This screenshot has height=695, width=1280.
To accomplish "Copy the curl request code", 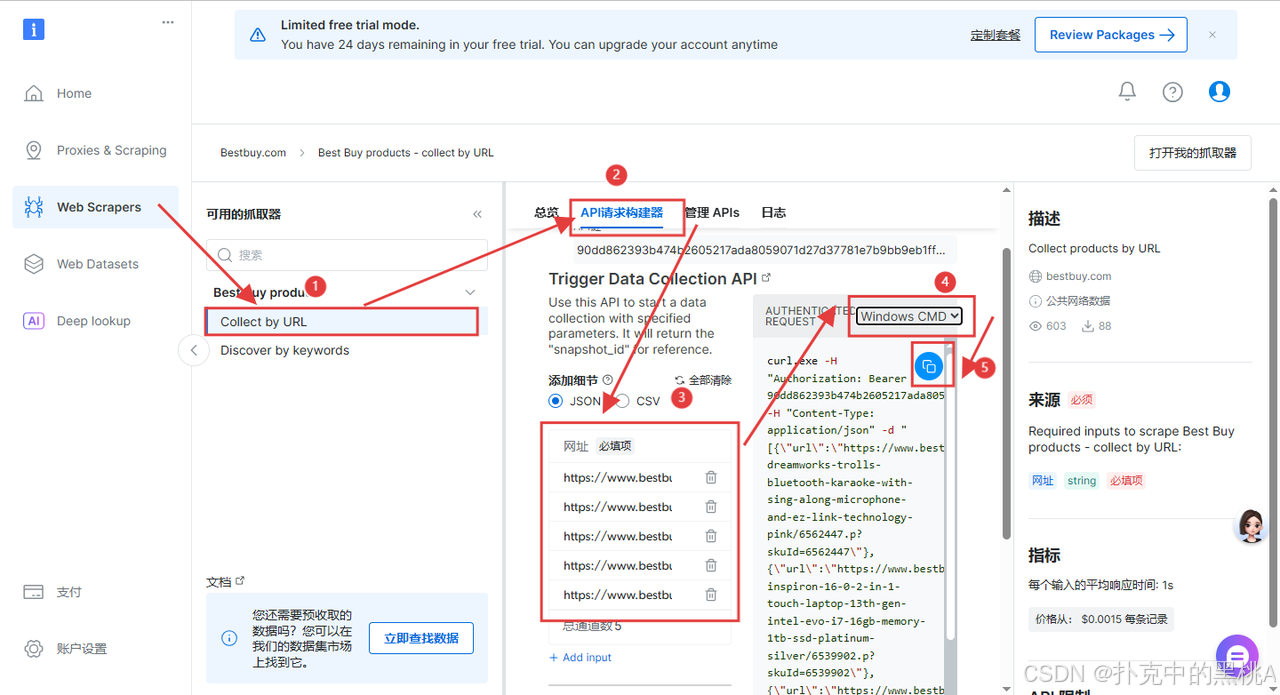I will point(928,366).
